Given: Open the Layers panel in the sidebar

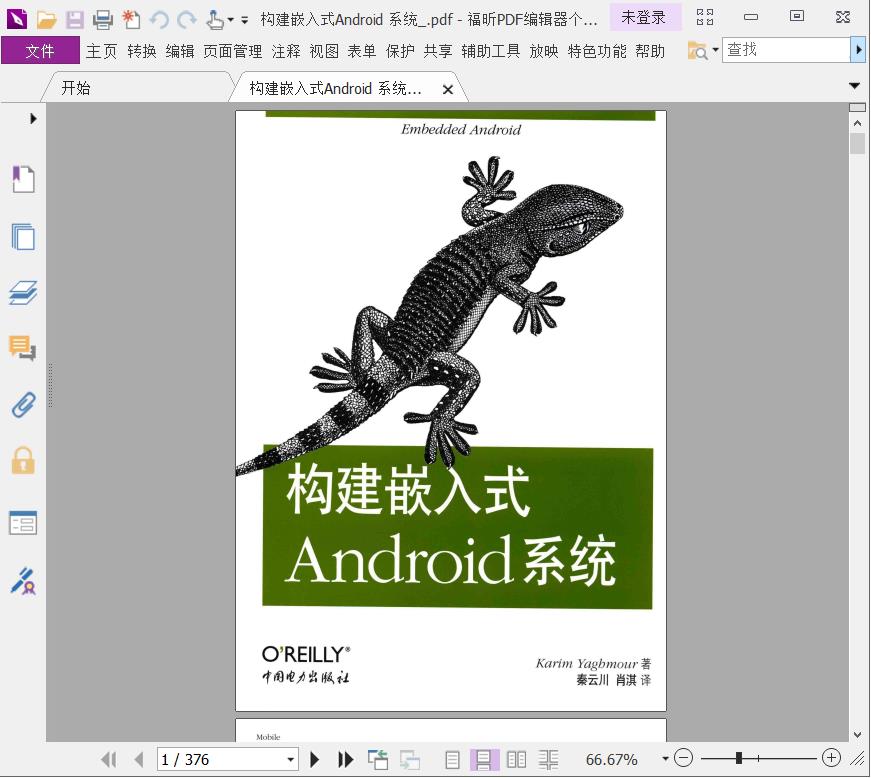Looking at the screenshot, I should 23,293.
